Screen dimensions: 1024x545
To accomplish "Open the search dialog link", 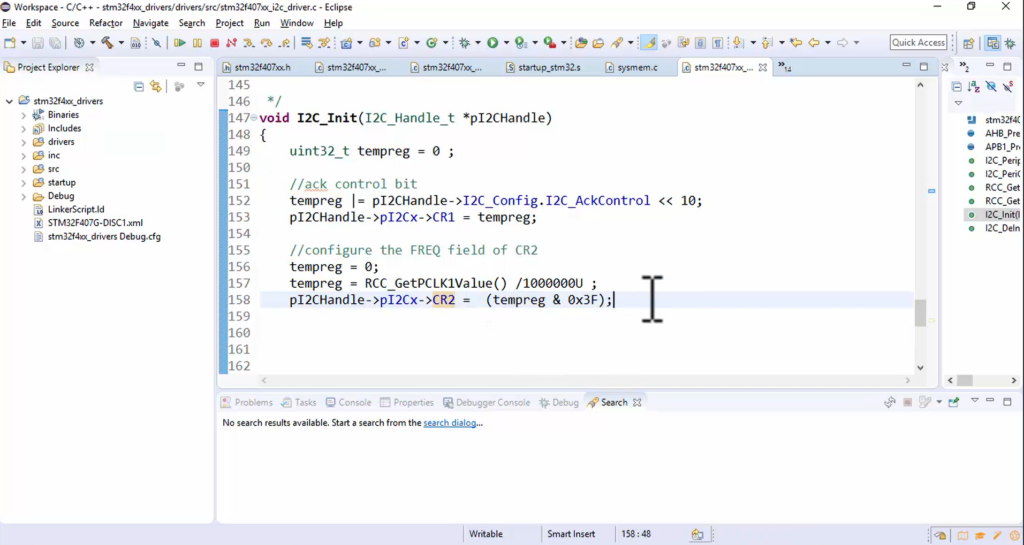I will click(449, 423).
